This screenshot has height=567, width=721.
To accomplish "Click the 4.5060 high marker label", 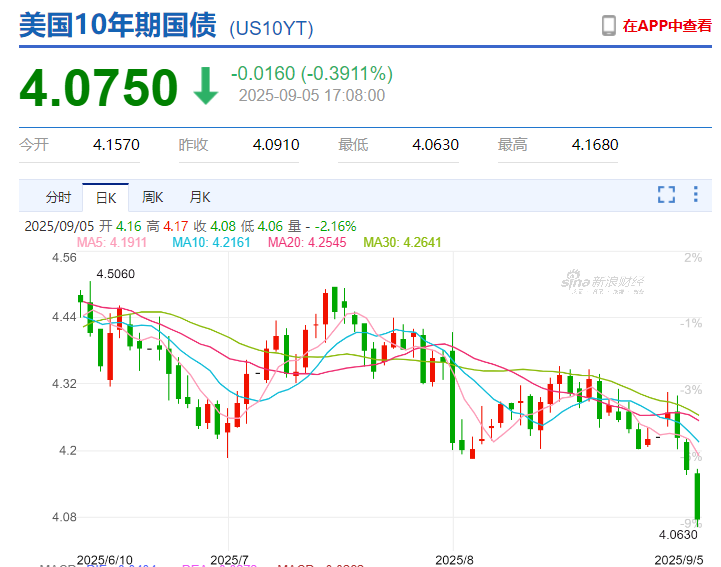I will tap(115, 274).
